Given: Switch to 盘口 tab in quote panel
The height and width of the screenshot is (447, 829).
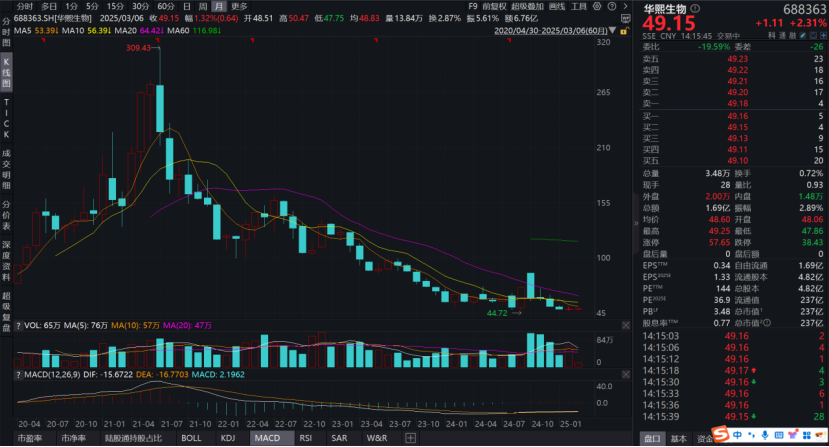Looking at the screenshot, I should point(652,439).
